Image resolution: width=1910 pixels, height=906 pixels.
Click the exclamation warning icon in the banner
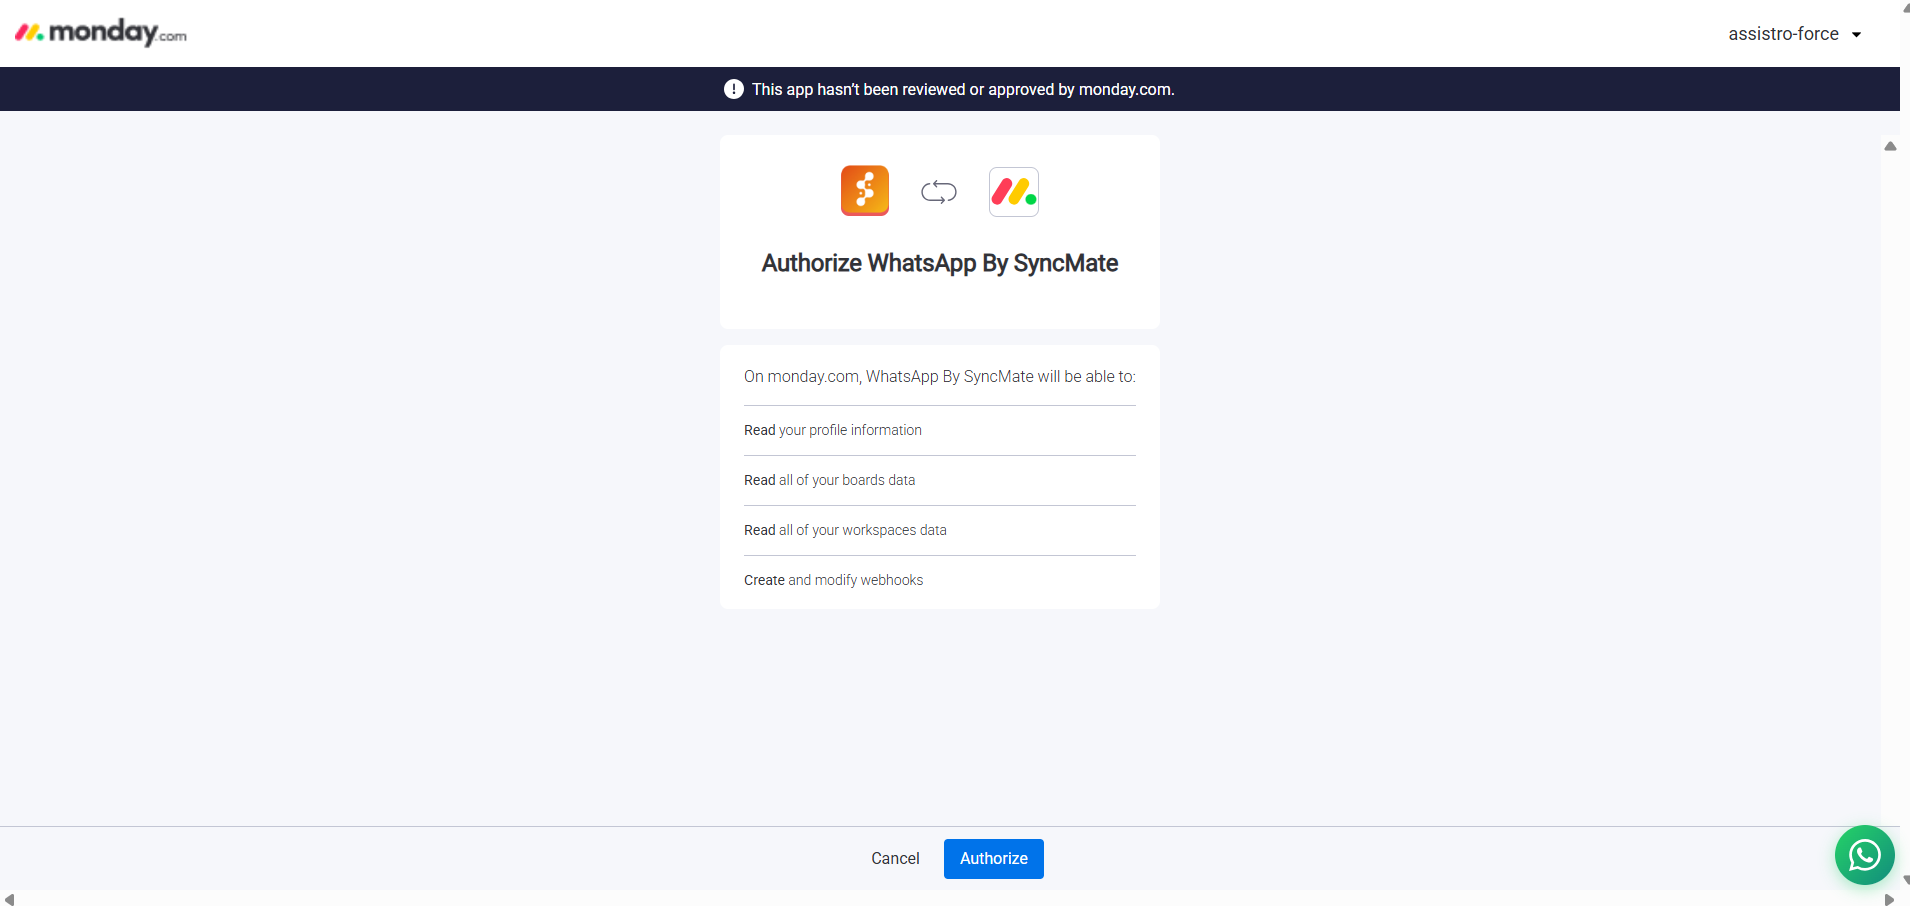[733, 89]
